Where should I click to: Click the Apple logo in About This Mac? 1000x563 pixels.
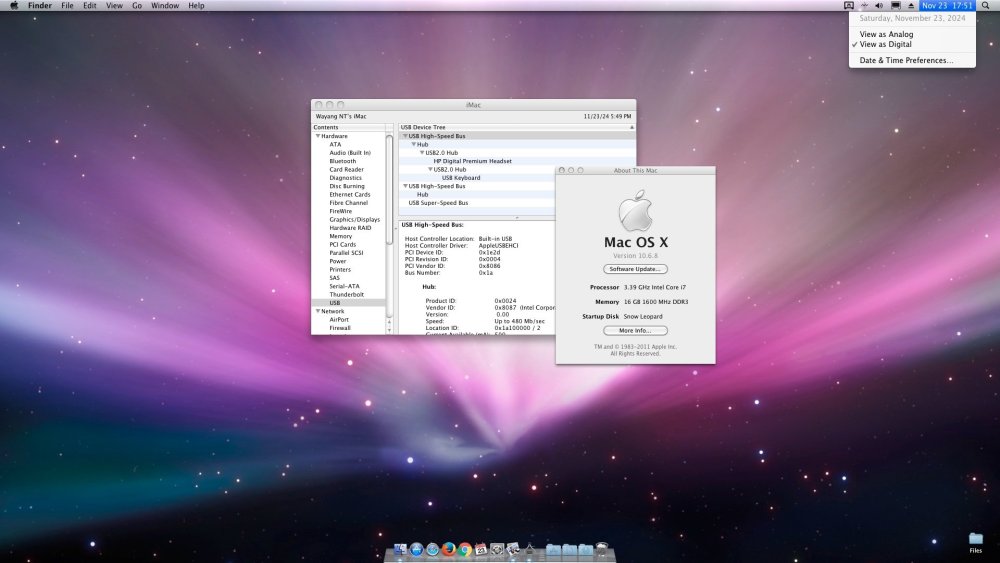point(635,210)
